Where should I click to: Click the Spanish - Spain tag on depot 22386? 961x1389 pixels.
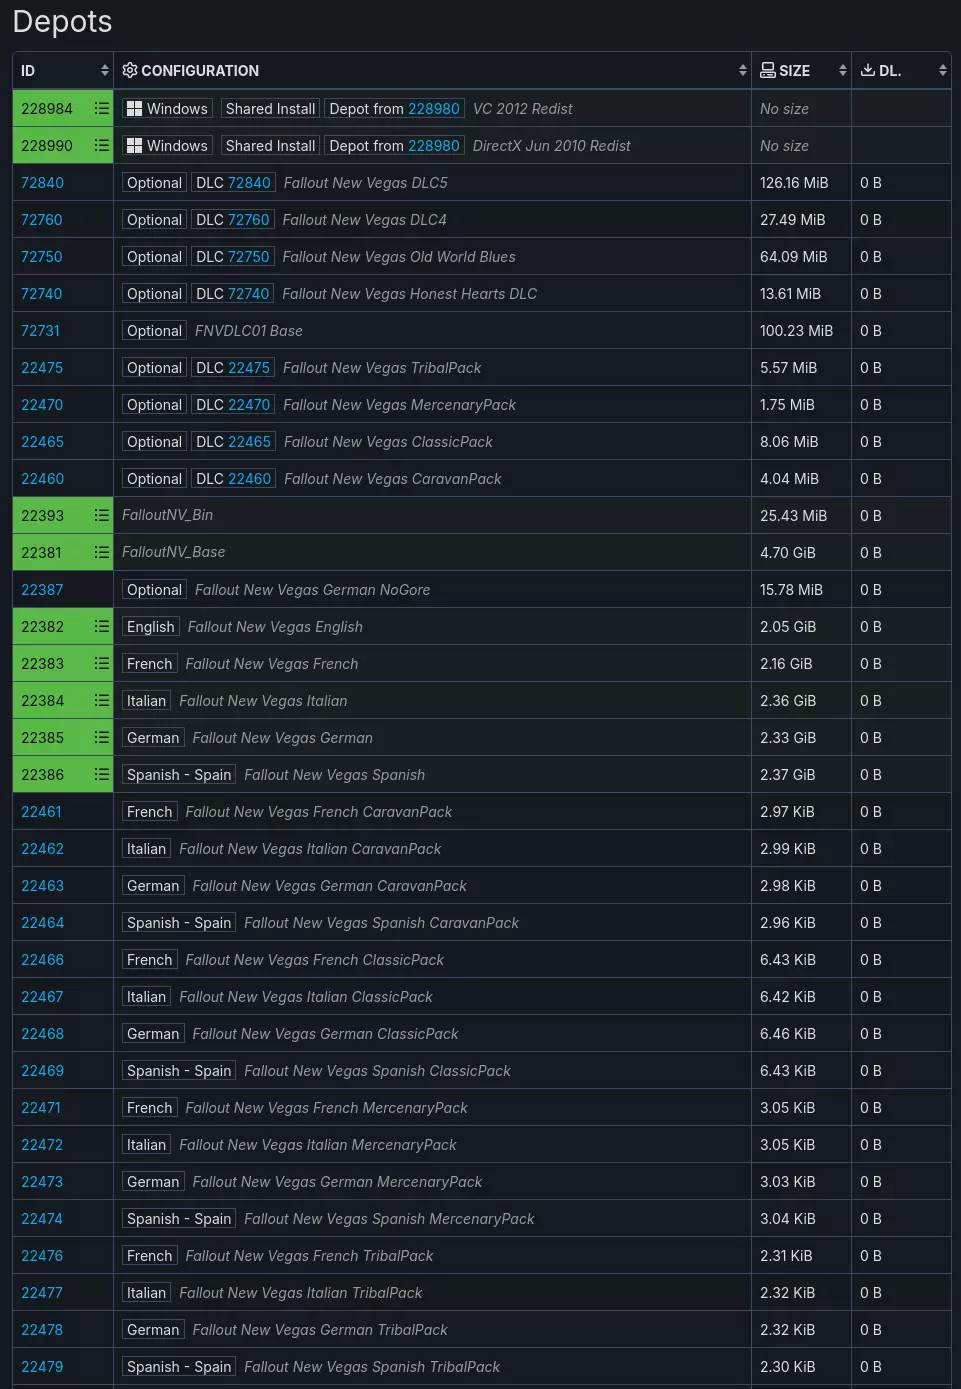tap(179, 775)
